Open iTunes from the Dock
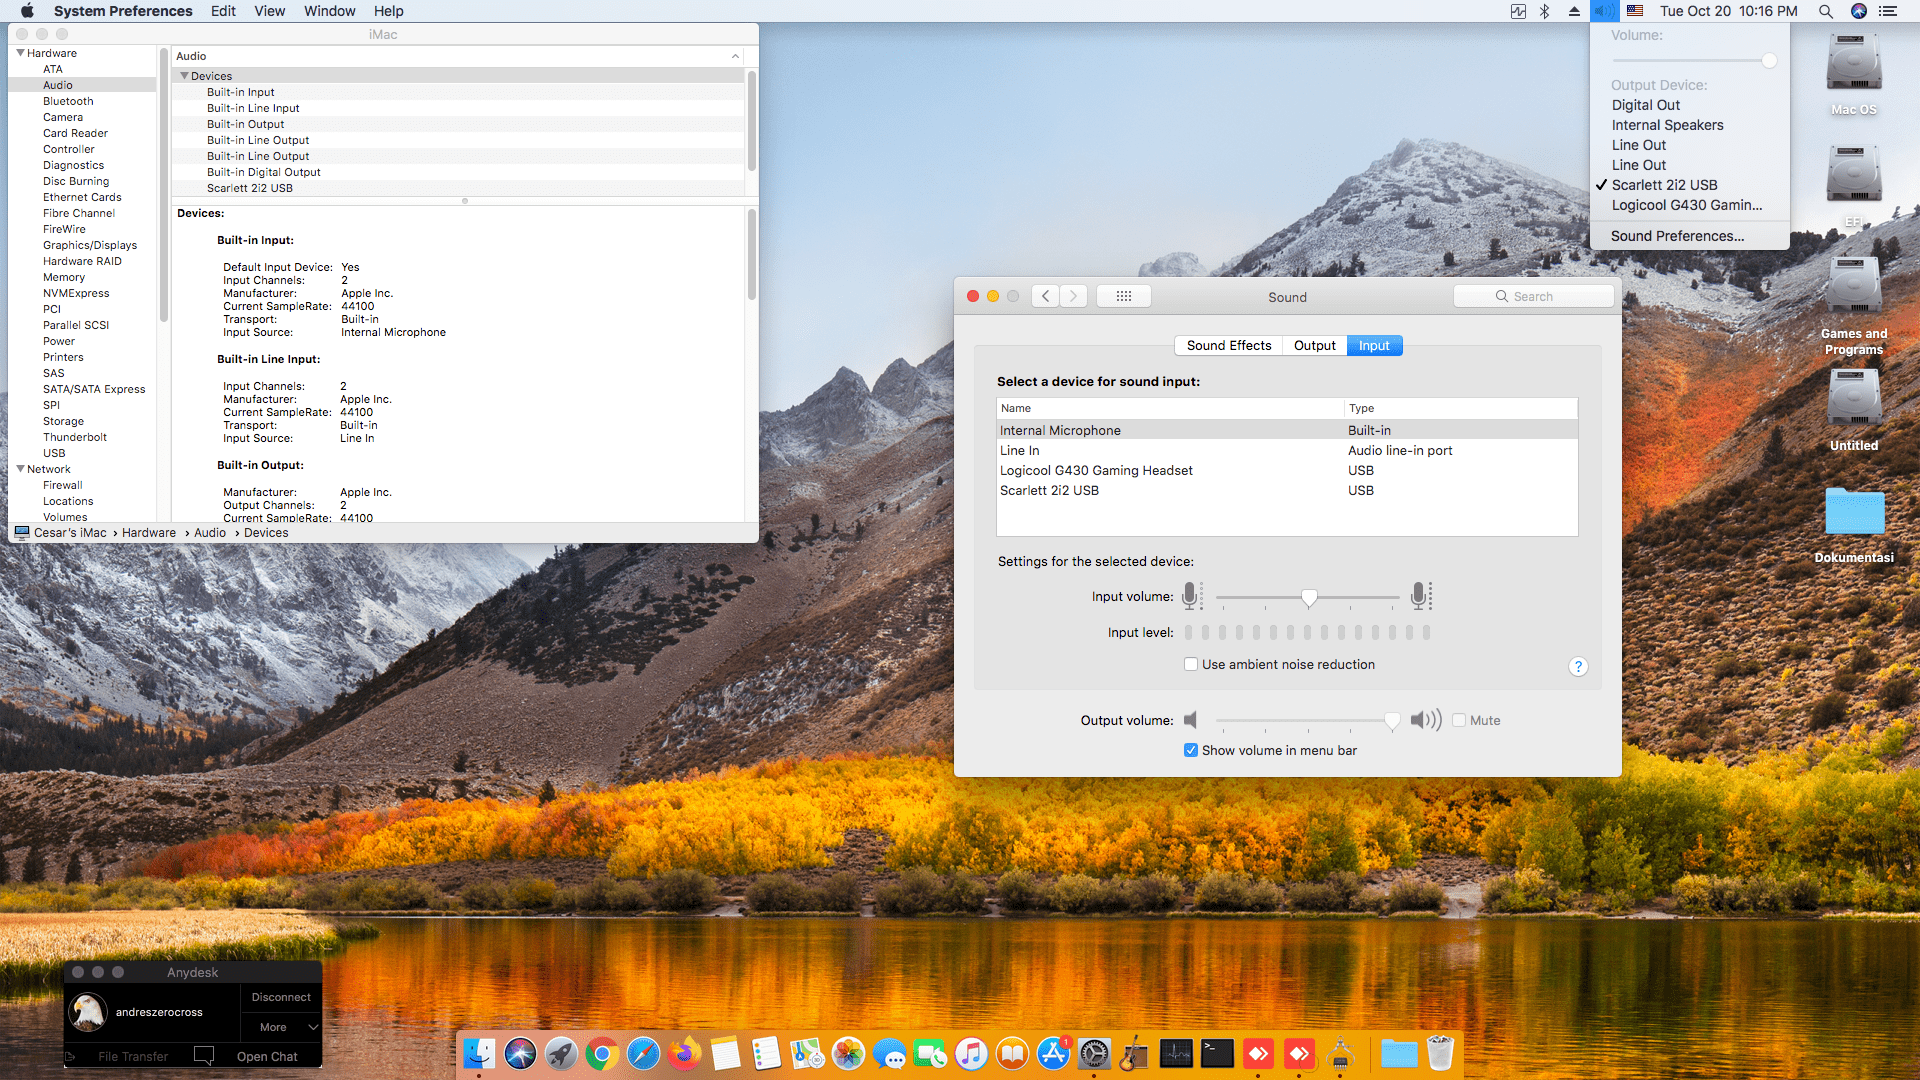 (971, 1053)
